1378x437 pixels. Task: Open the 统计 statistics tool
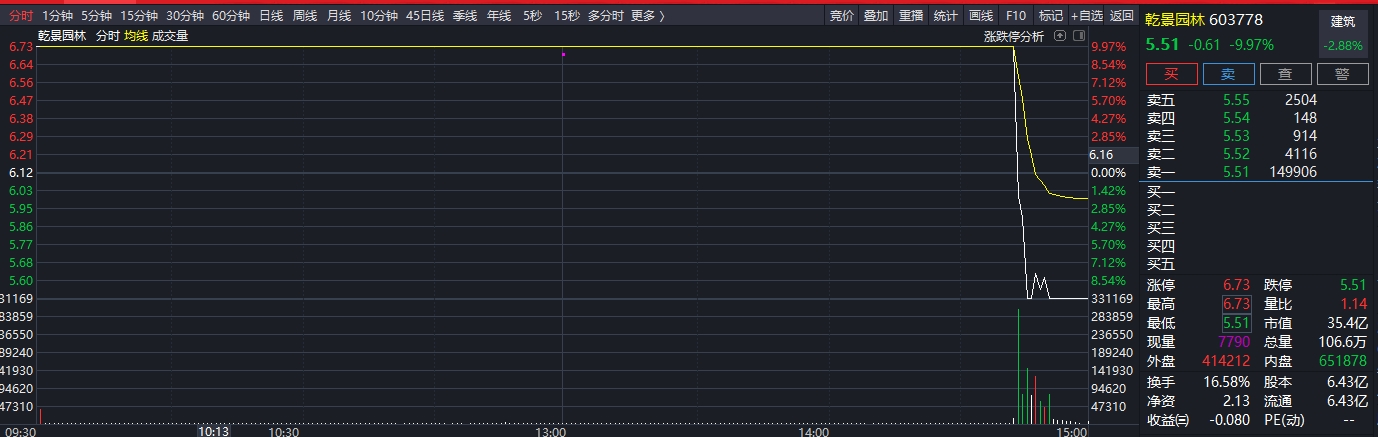(x=945, y=16)
